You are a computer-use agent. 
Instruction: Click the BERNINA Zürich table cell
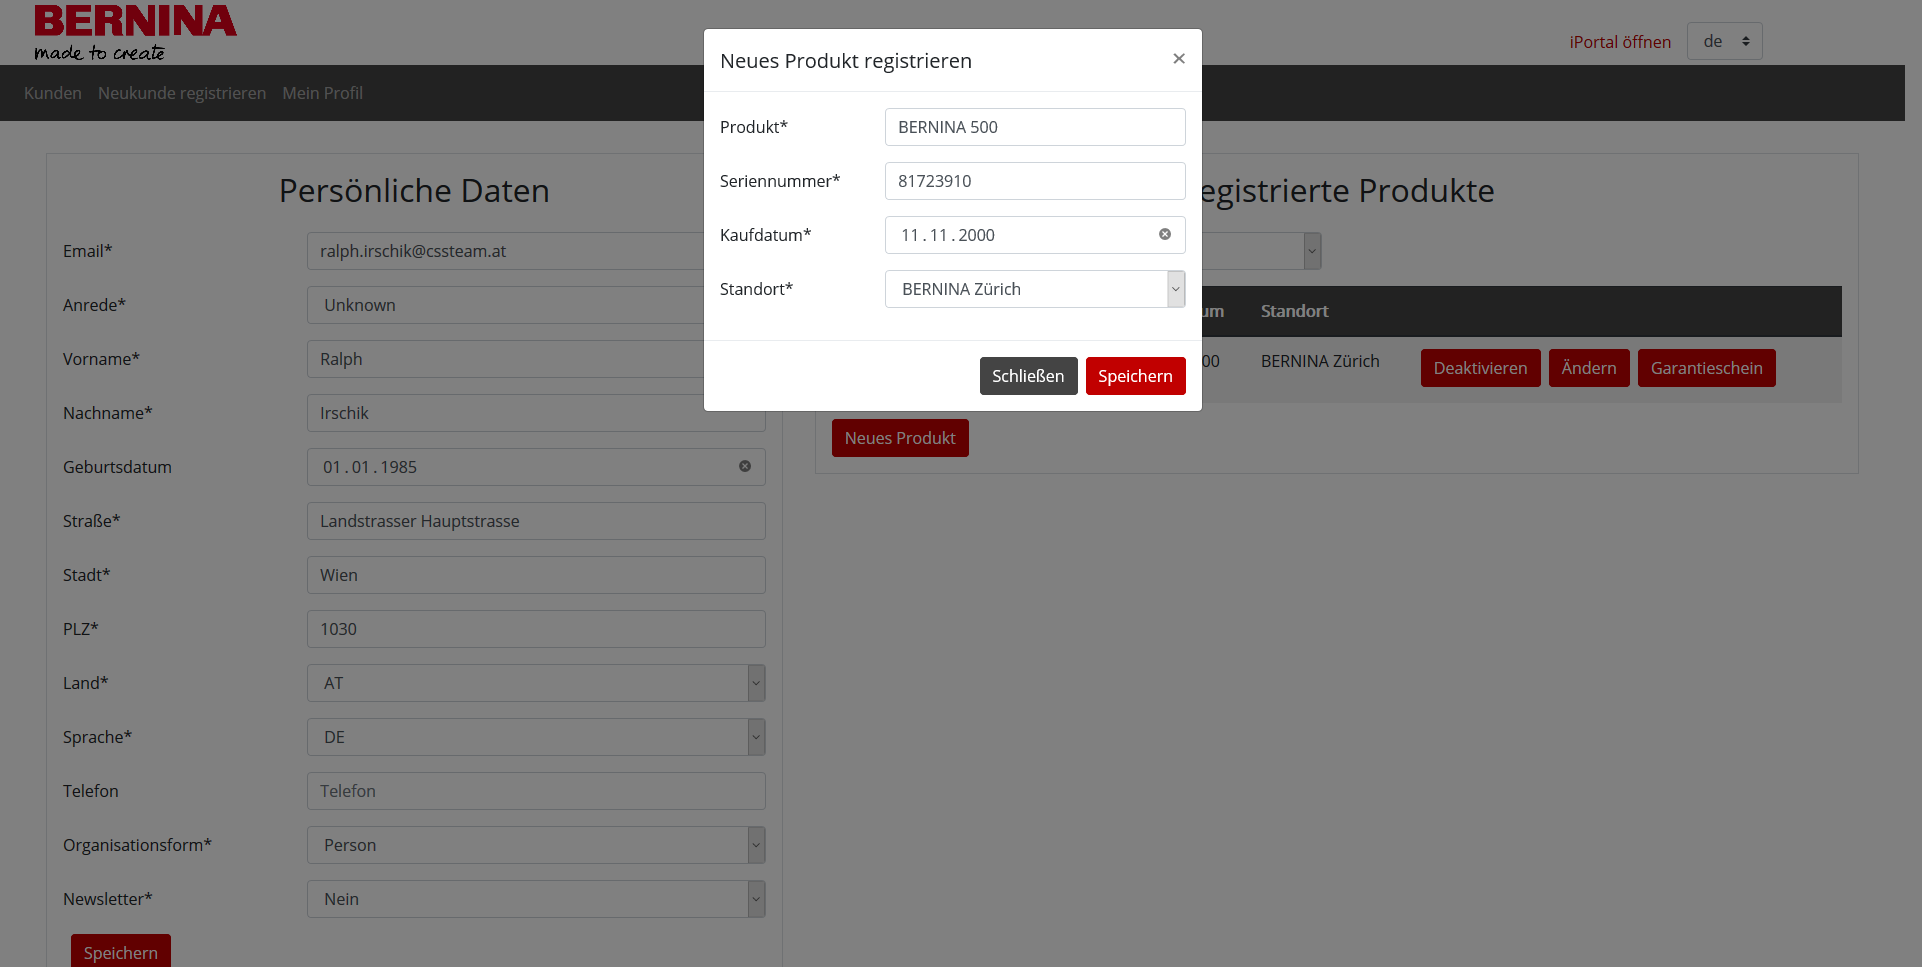(1320, 361)
